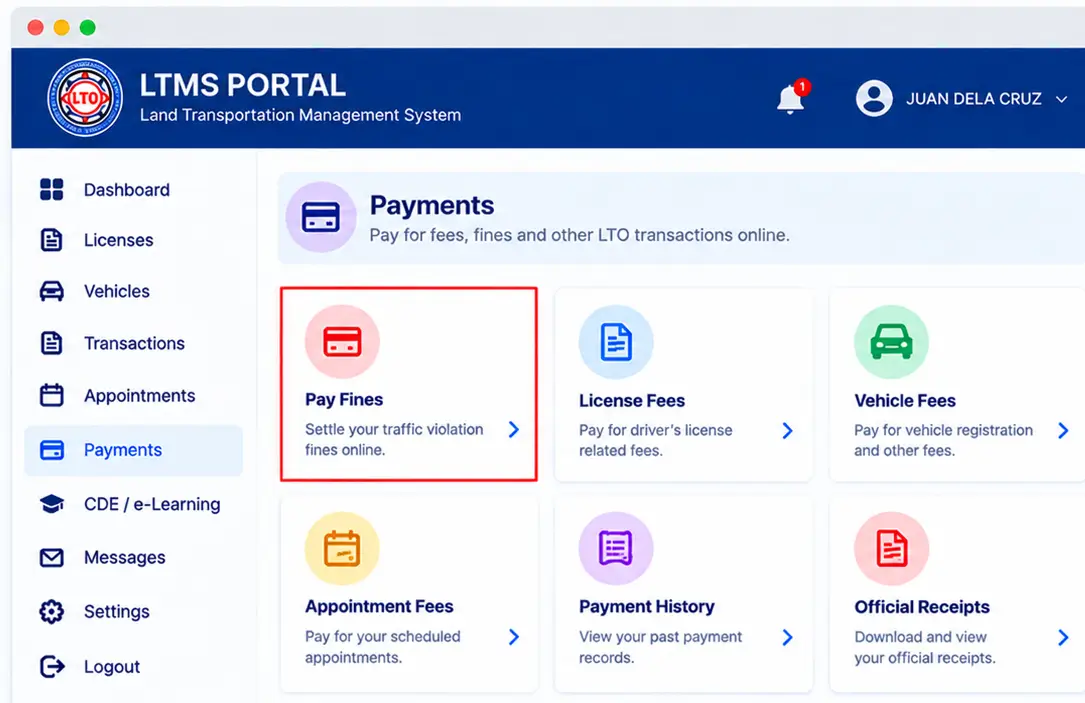Click the Dashboard grid icon

click(x=52, y=190)
